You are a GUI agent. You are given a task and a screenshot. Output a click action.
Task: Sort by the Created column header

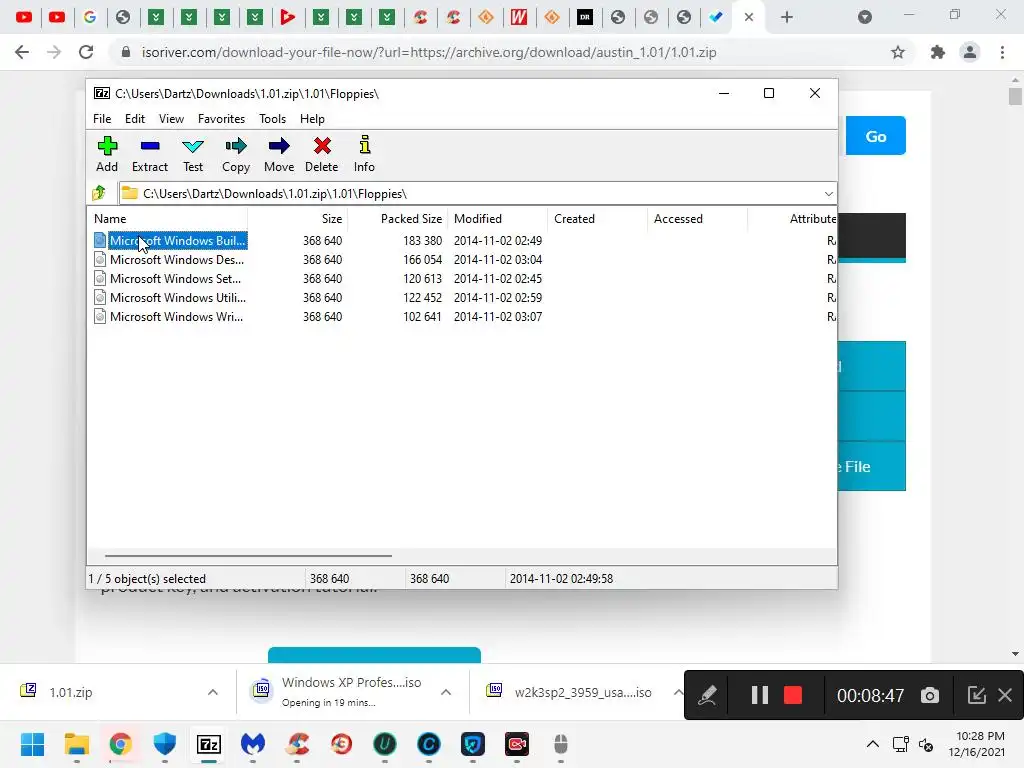[x=598, y=219]
